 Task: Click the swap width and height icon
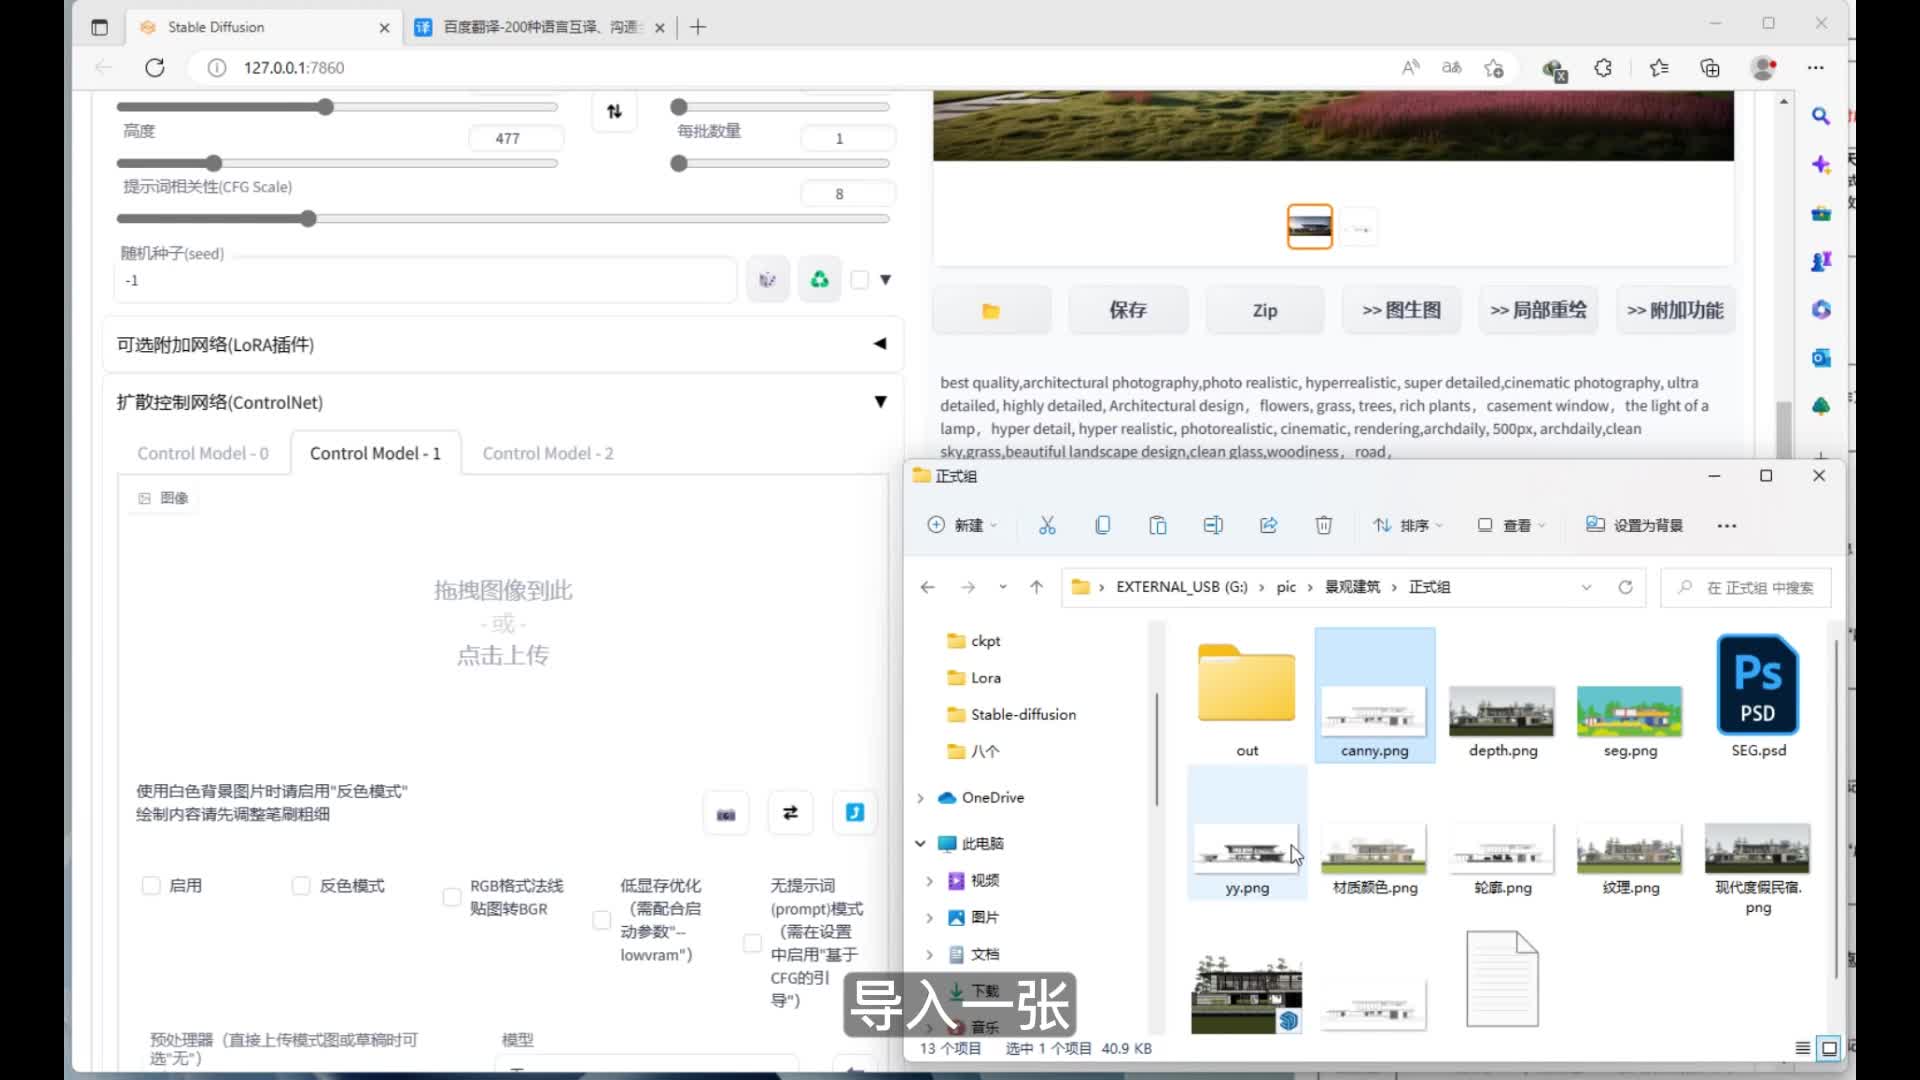pyautogui.click(x=614, y=112)
